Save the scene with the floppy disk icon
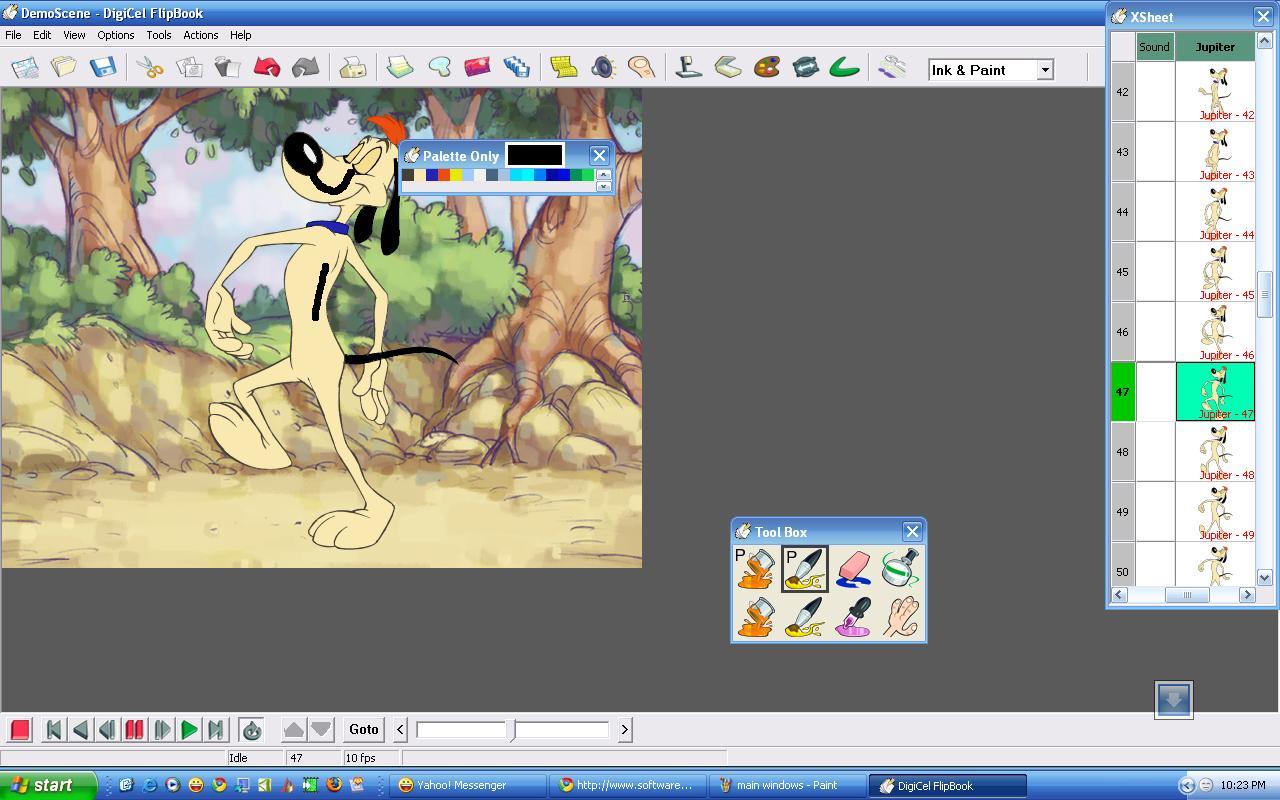Screen dimensions: 1280x800 tap(102, 67)
